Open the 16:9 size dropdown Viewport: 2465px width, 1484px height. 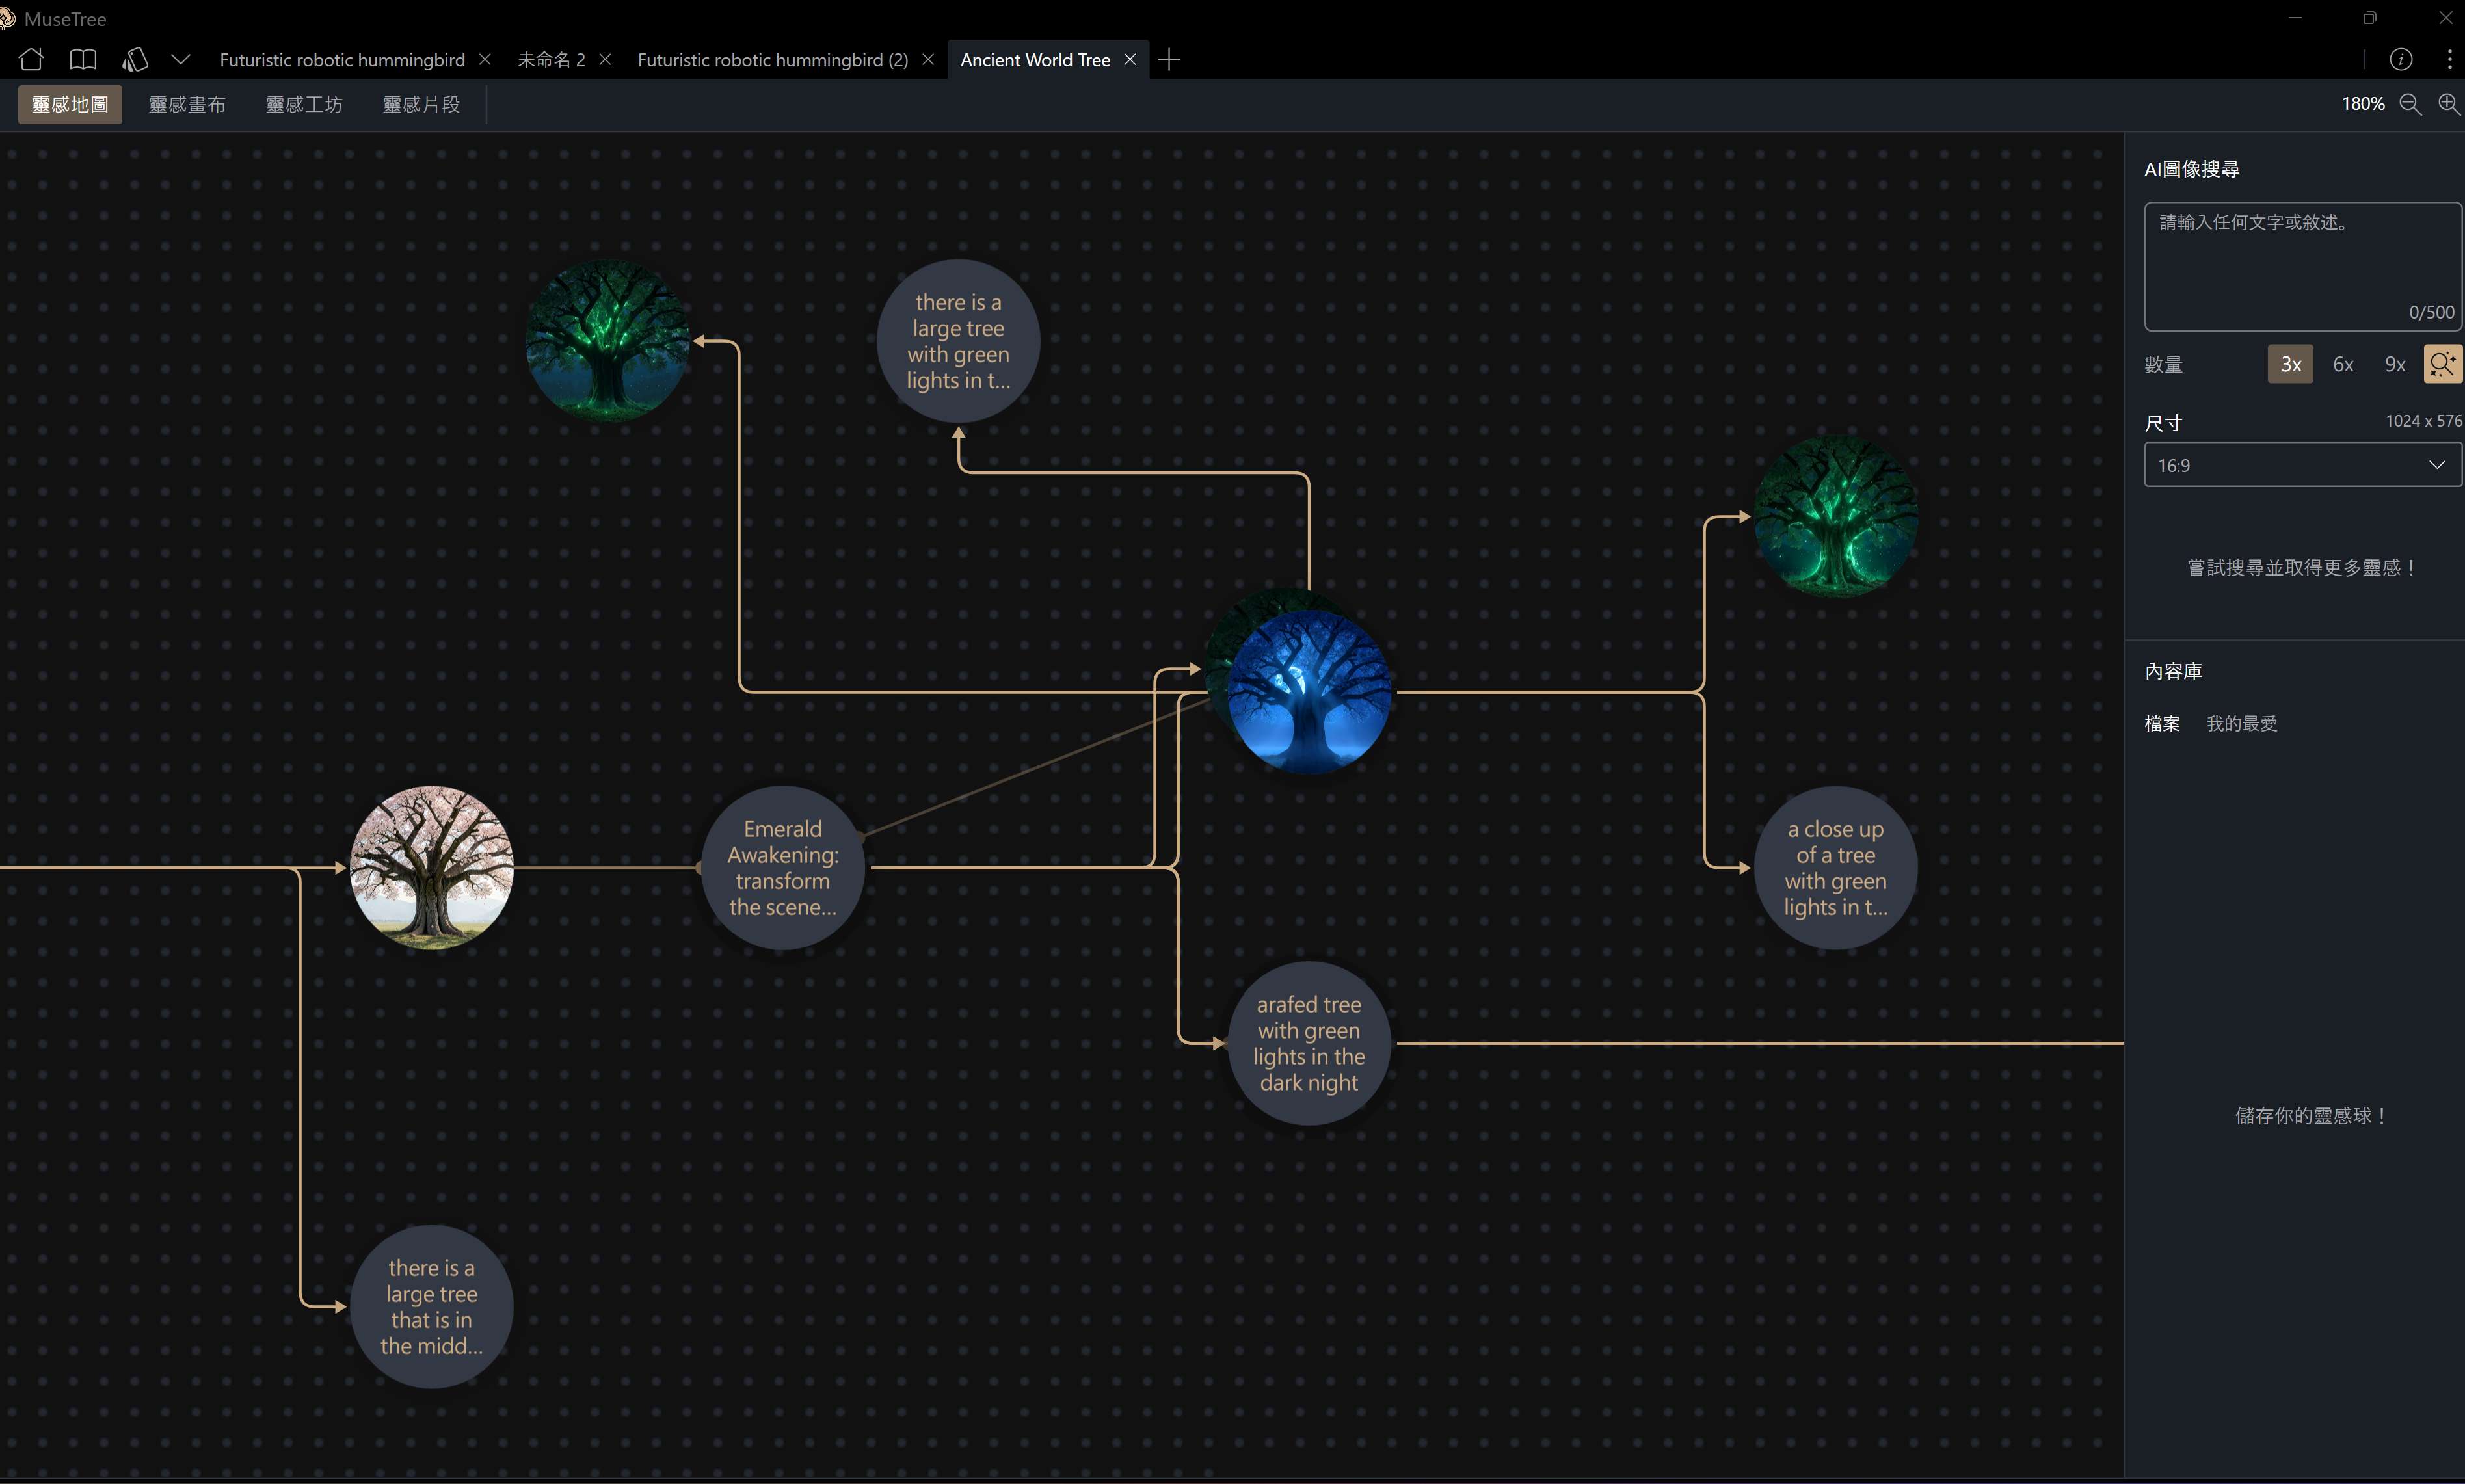[2303, 465]
